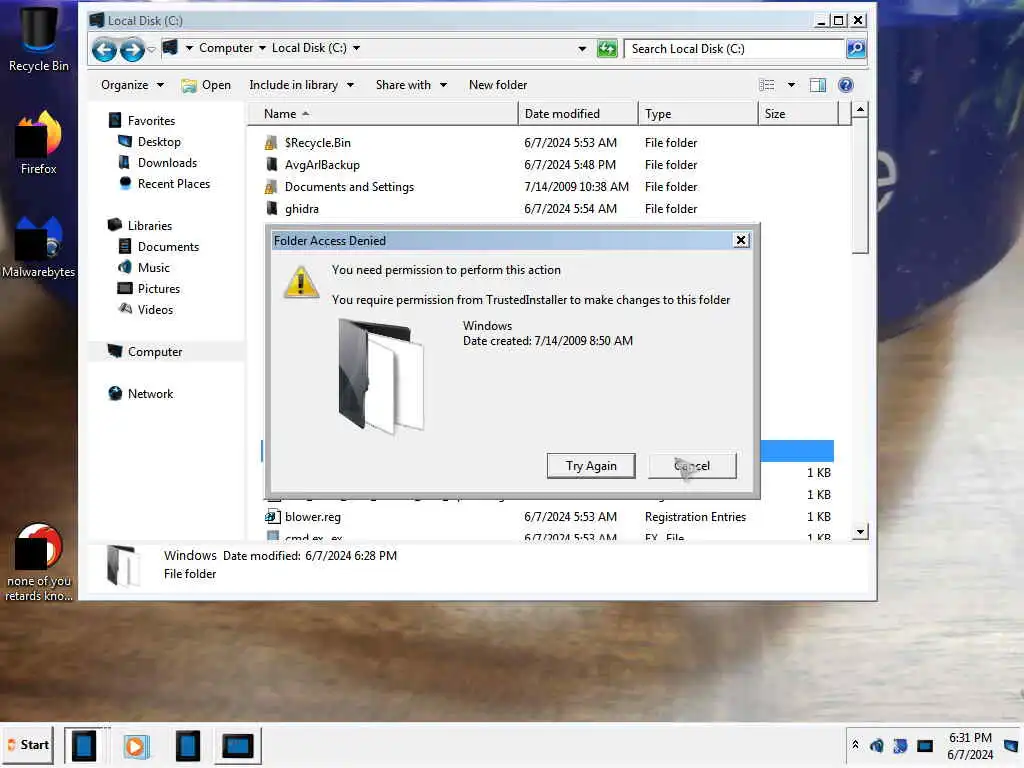The height and width of the screenshot is (768, 1024).
Task: Click the third taskbar icon
Action: (187, 745)
